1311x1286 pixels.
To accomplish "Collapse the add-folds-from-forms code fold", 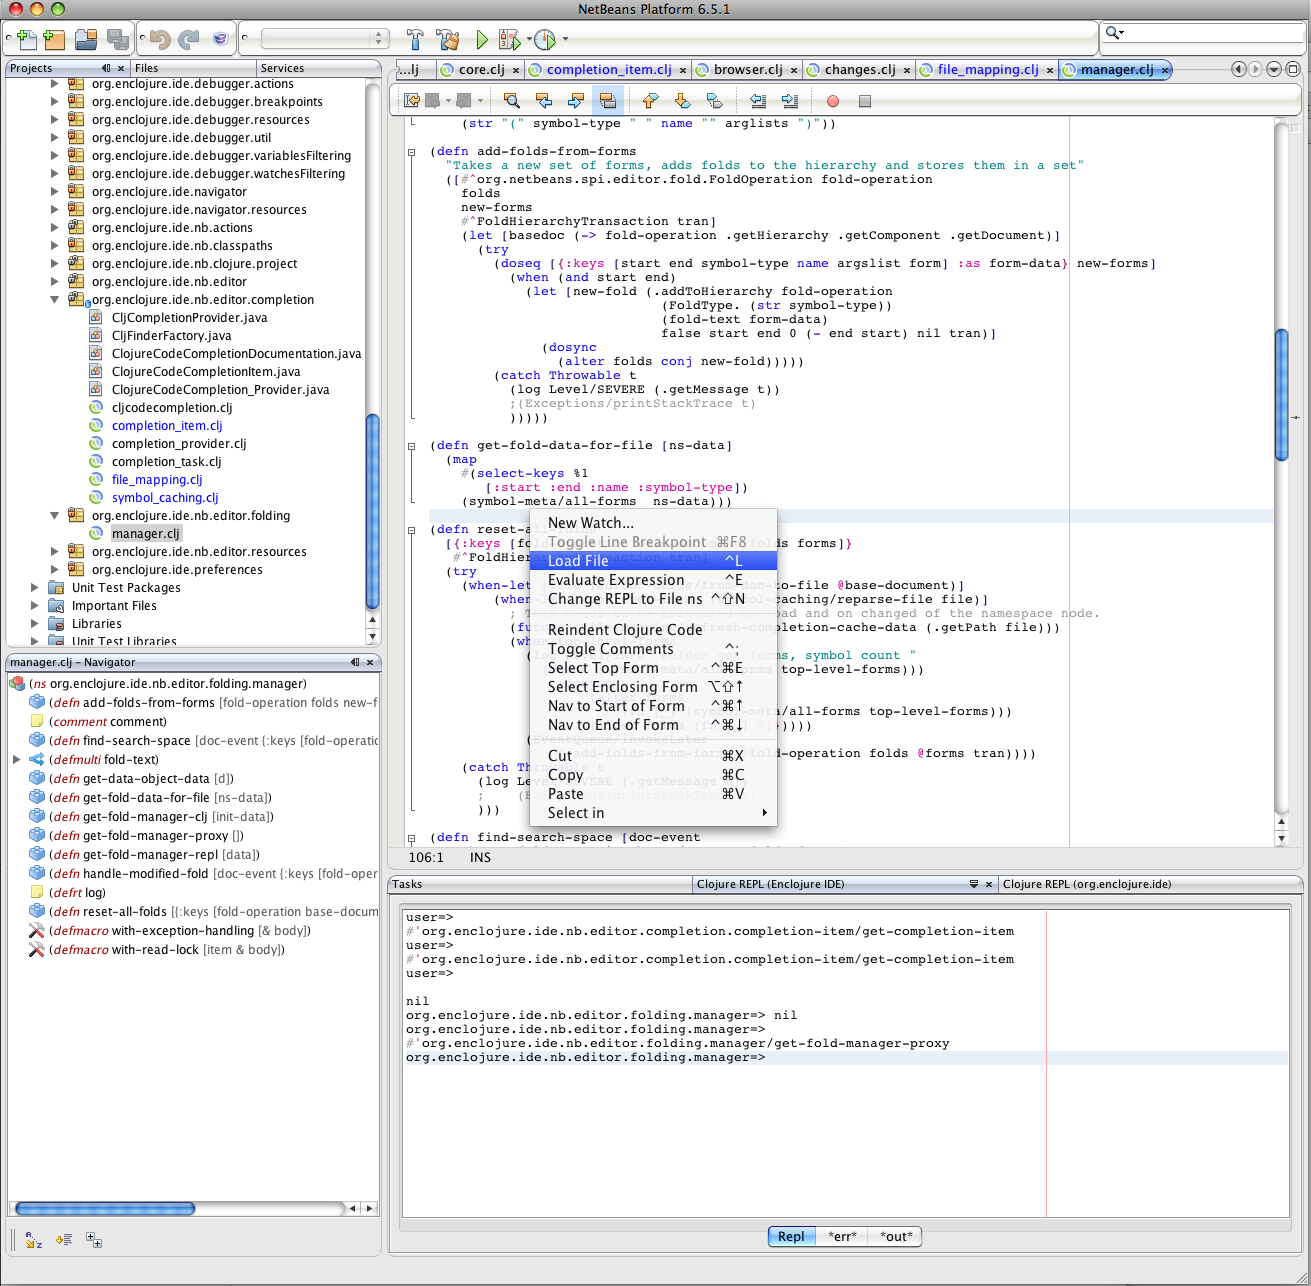I will [x=411, y=152].
